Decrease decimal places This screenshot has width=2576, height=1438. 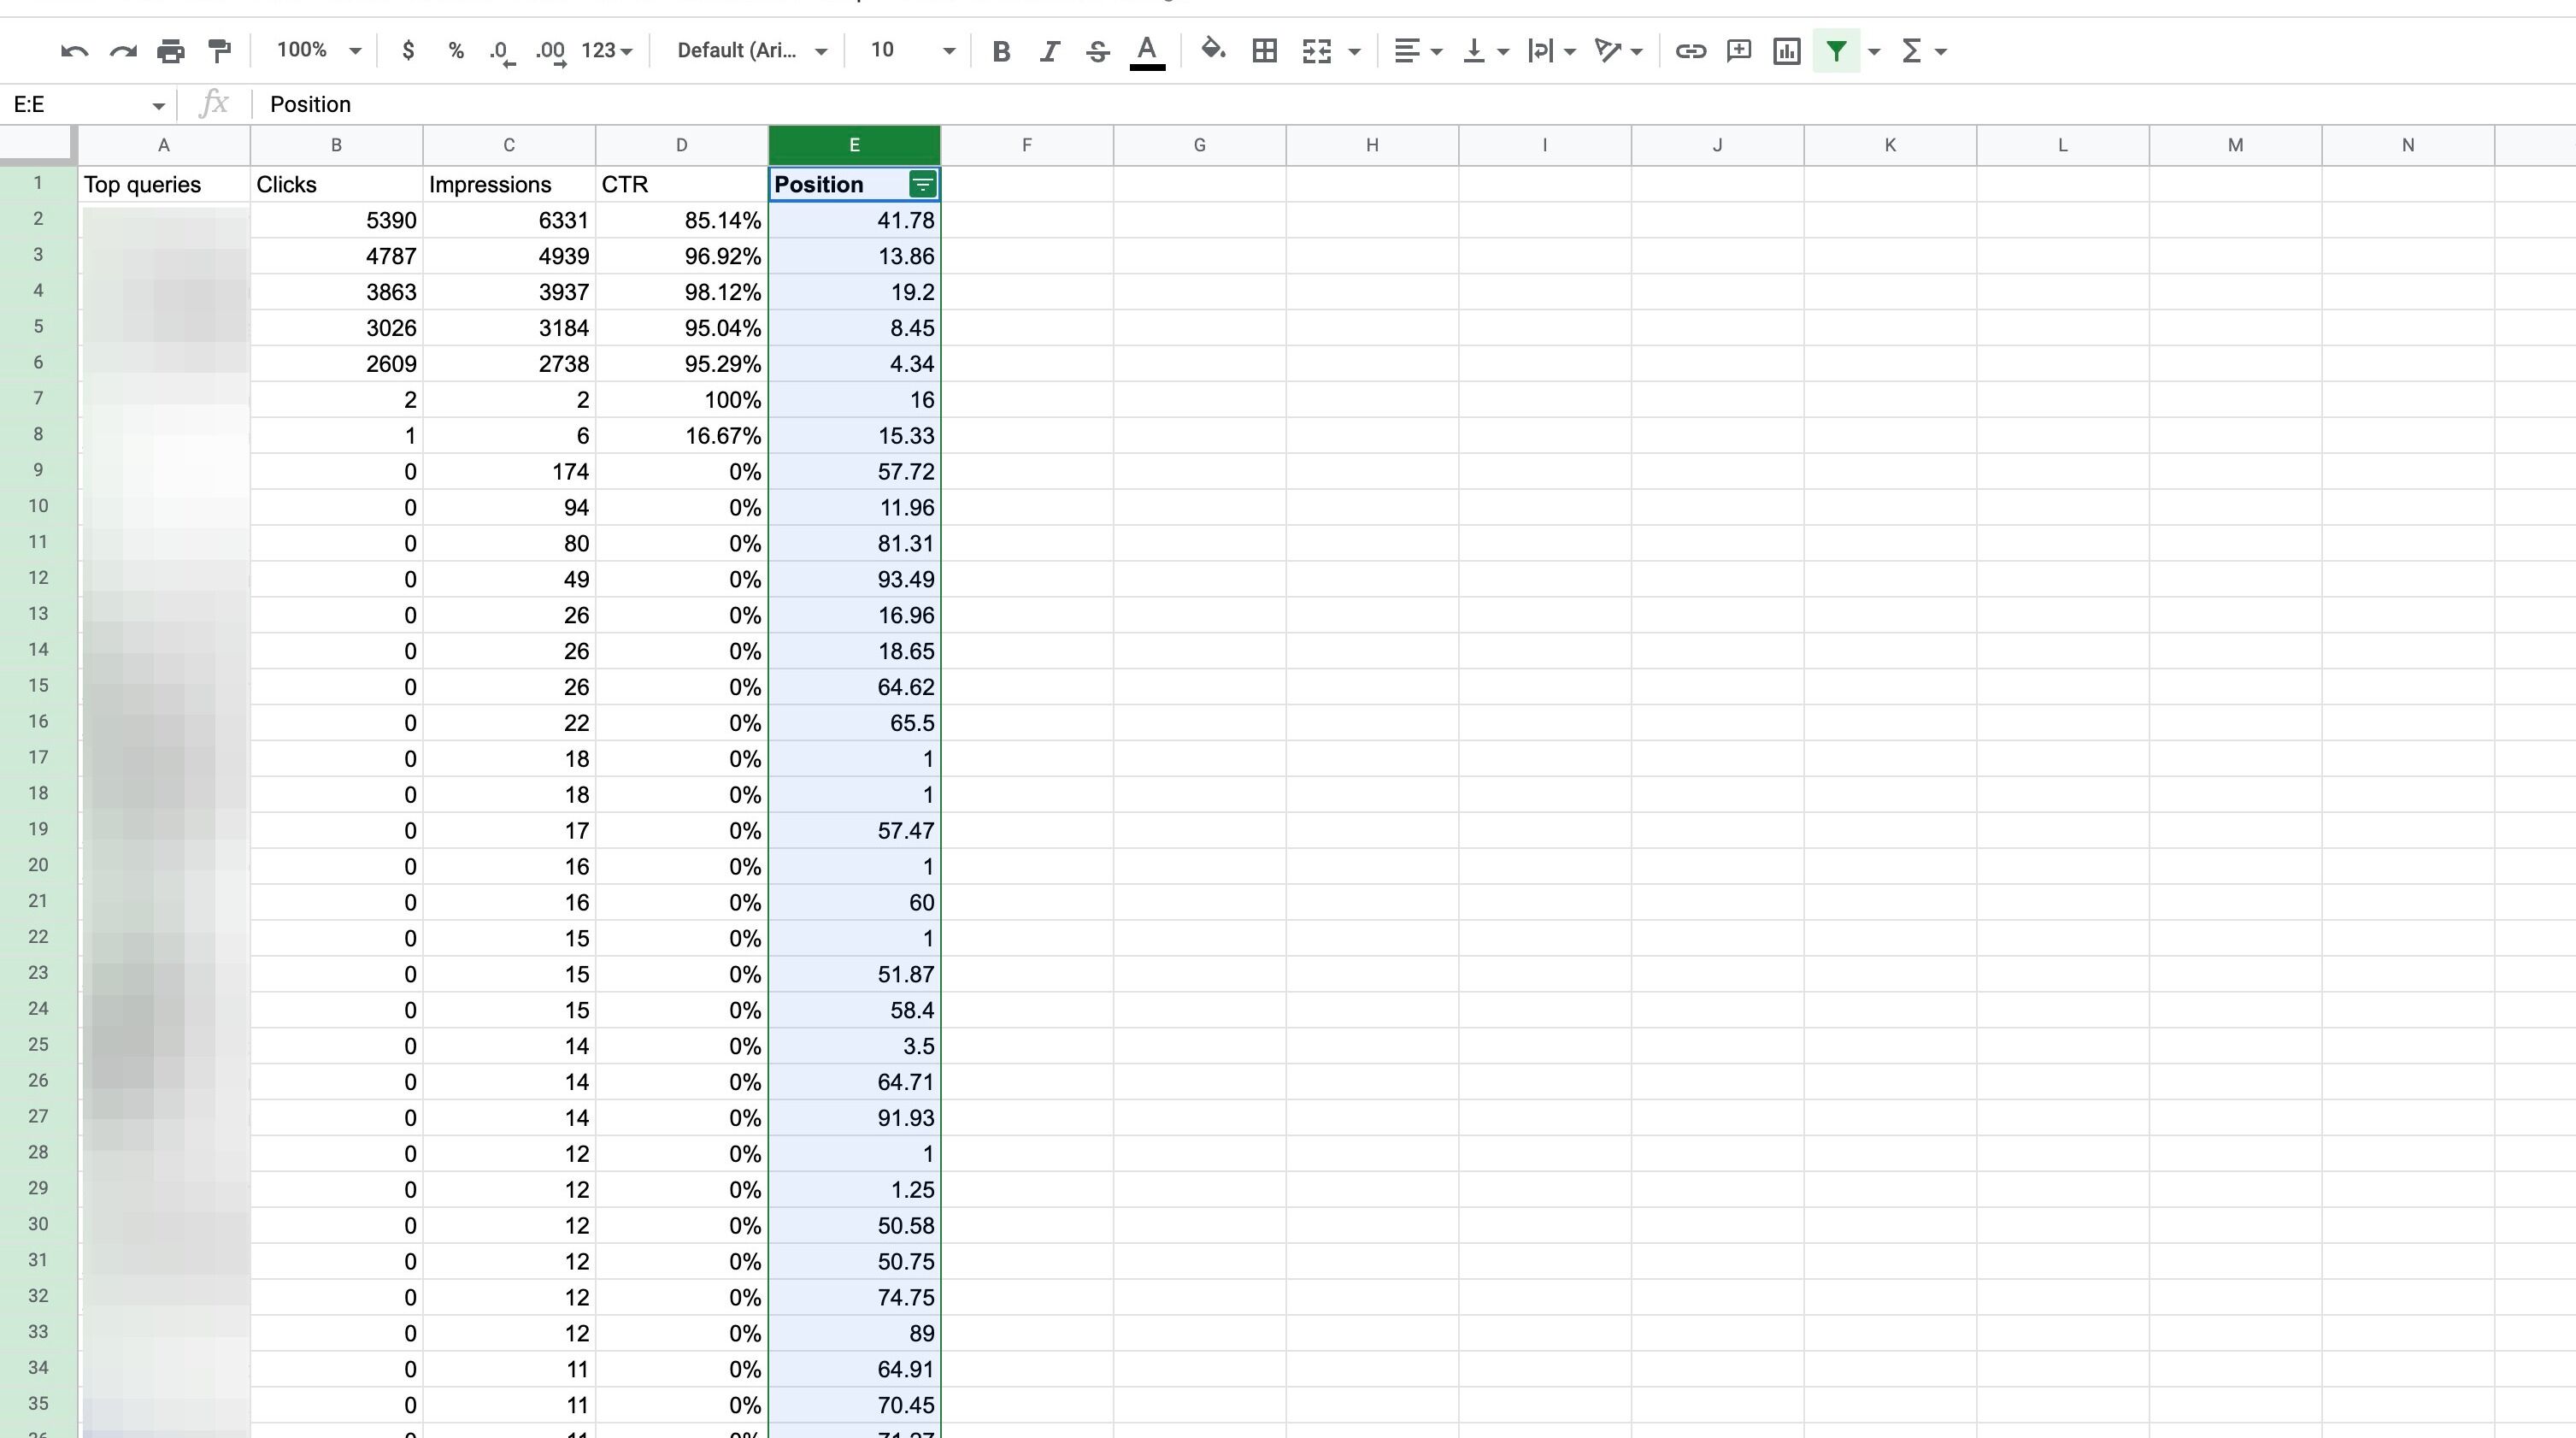(x=502, y=52)
